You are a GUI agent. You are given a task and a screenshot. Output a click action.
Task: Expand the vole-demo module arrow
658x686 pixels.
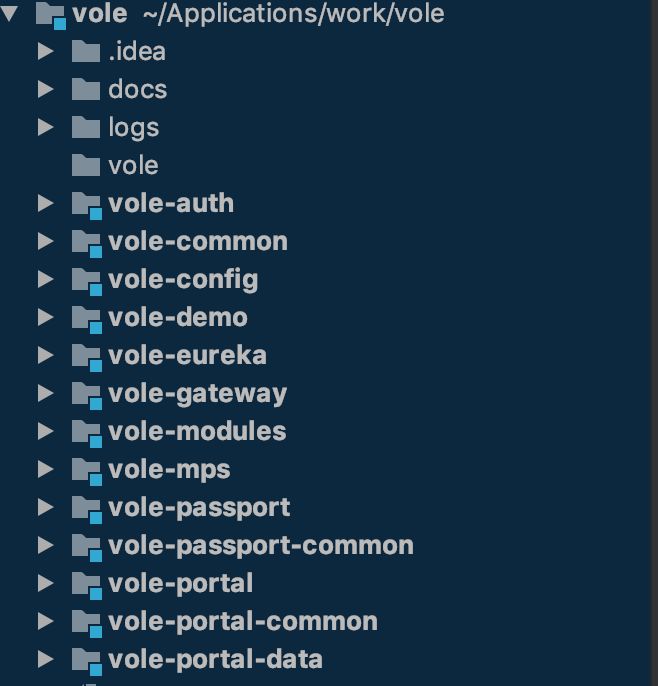pos(45,317)
